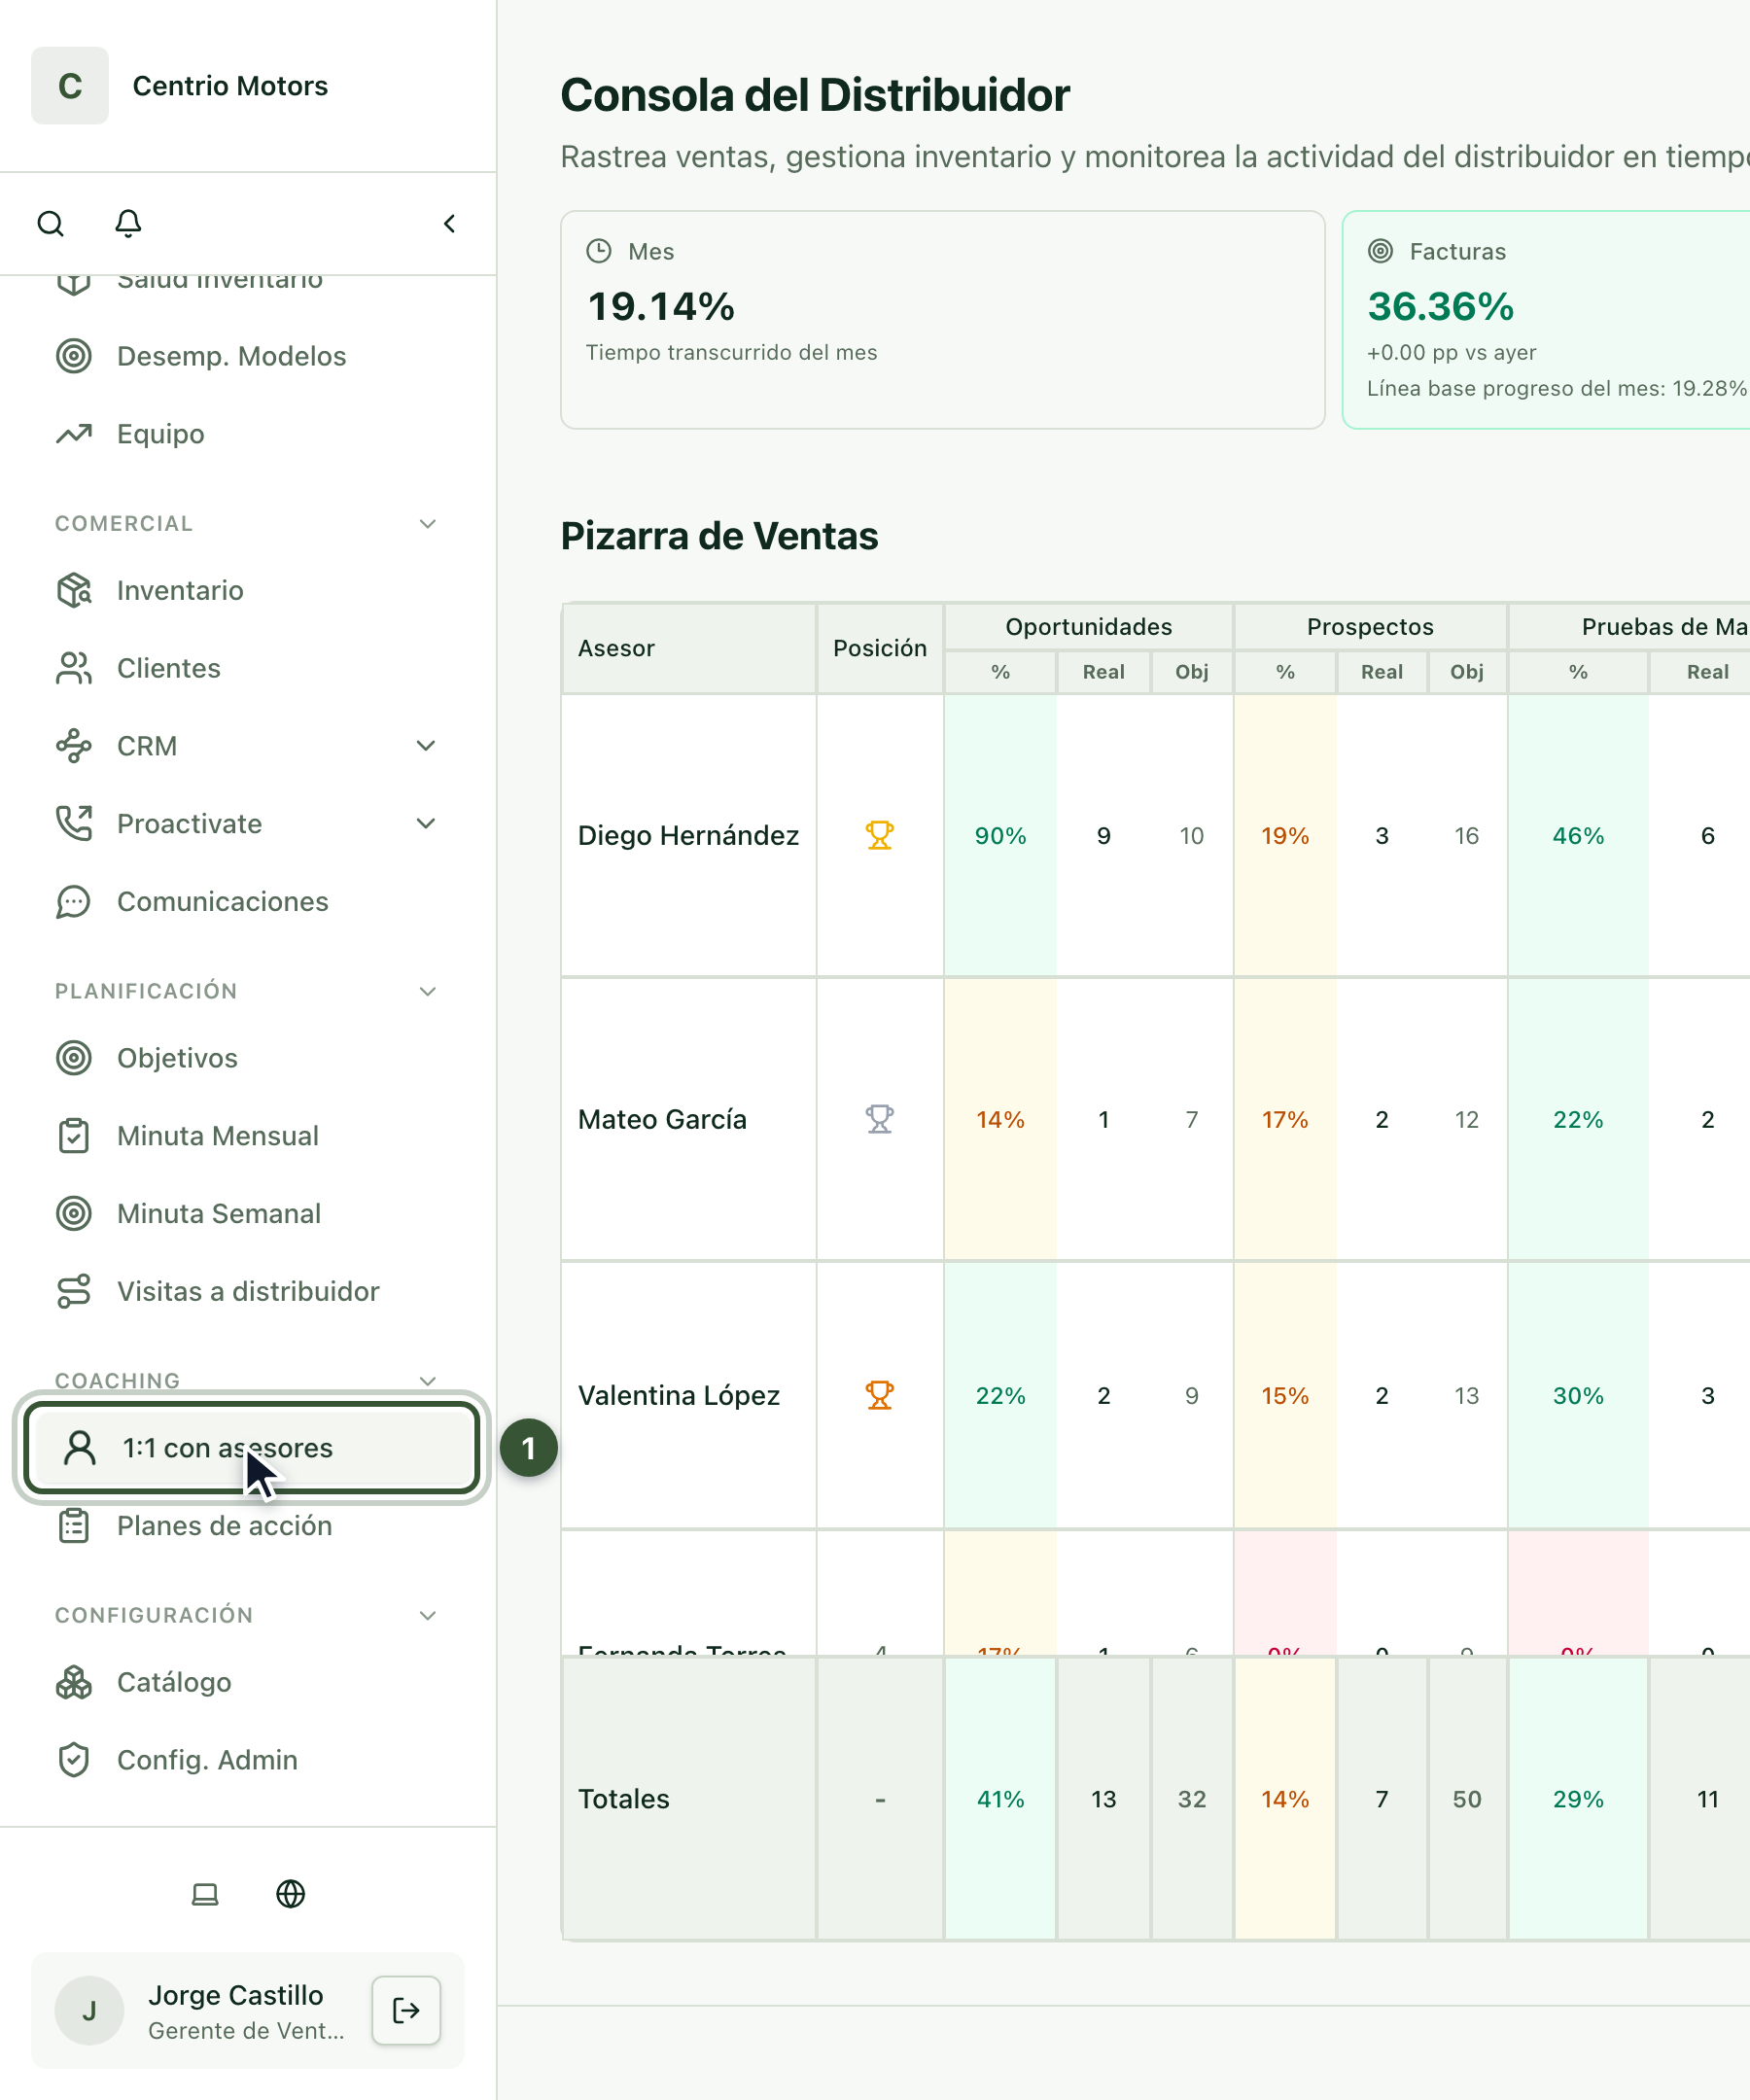This screenshot has width=1750, height=2100.
Task: Click Diego Hernández 90% oportunidades cell
Action: pyautogui.click(x=1000, y=835)
